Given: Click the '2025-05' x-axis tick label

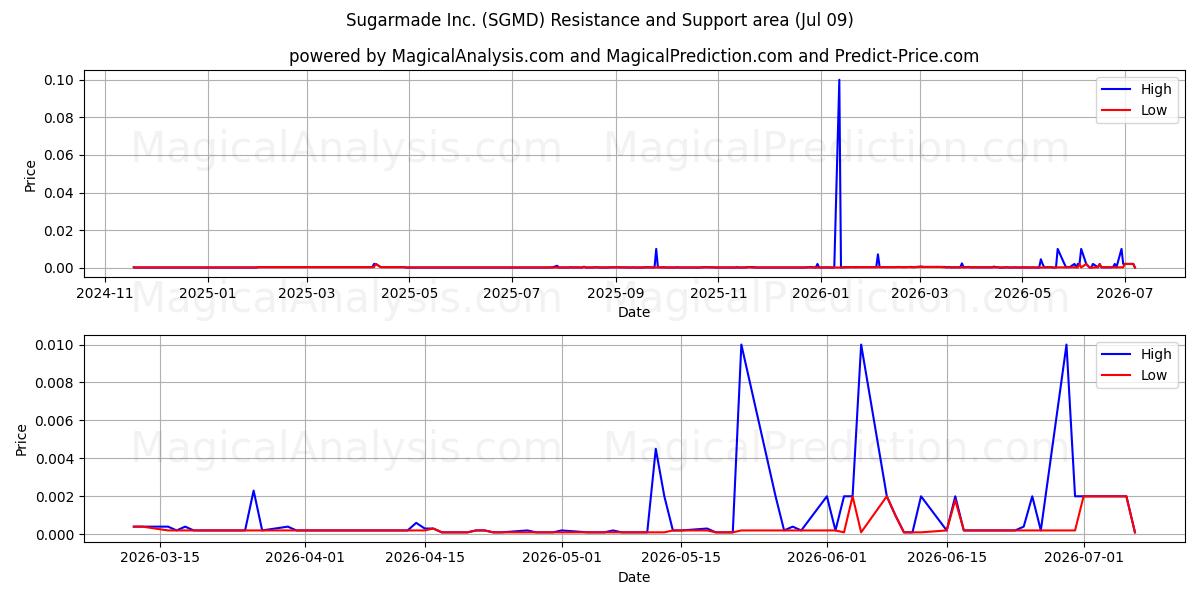Looking at the screenshot, I should (x=410, y=293).
